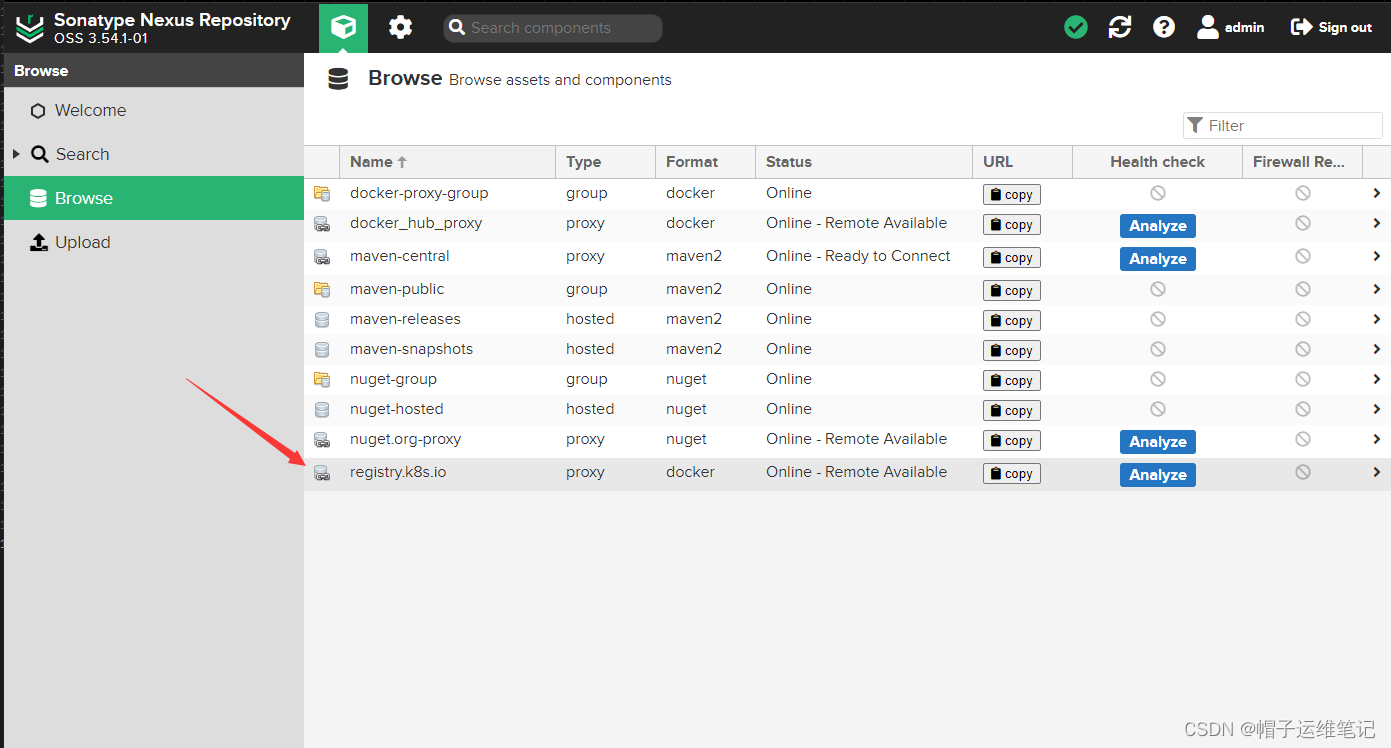Click nuget-hosted hosted database icon

click(321, 410)
